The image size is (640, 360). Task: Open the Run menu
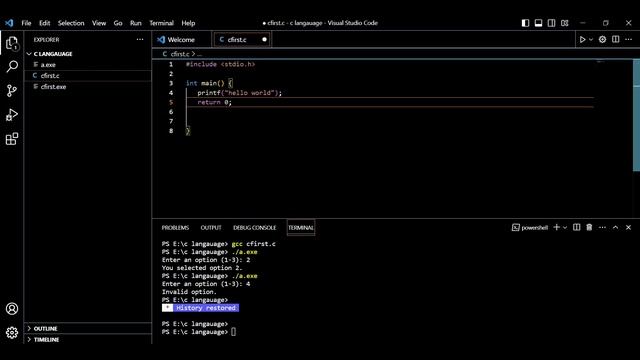pyautogui.click(x=136, y=23)
